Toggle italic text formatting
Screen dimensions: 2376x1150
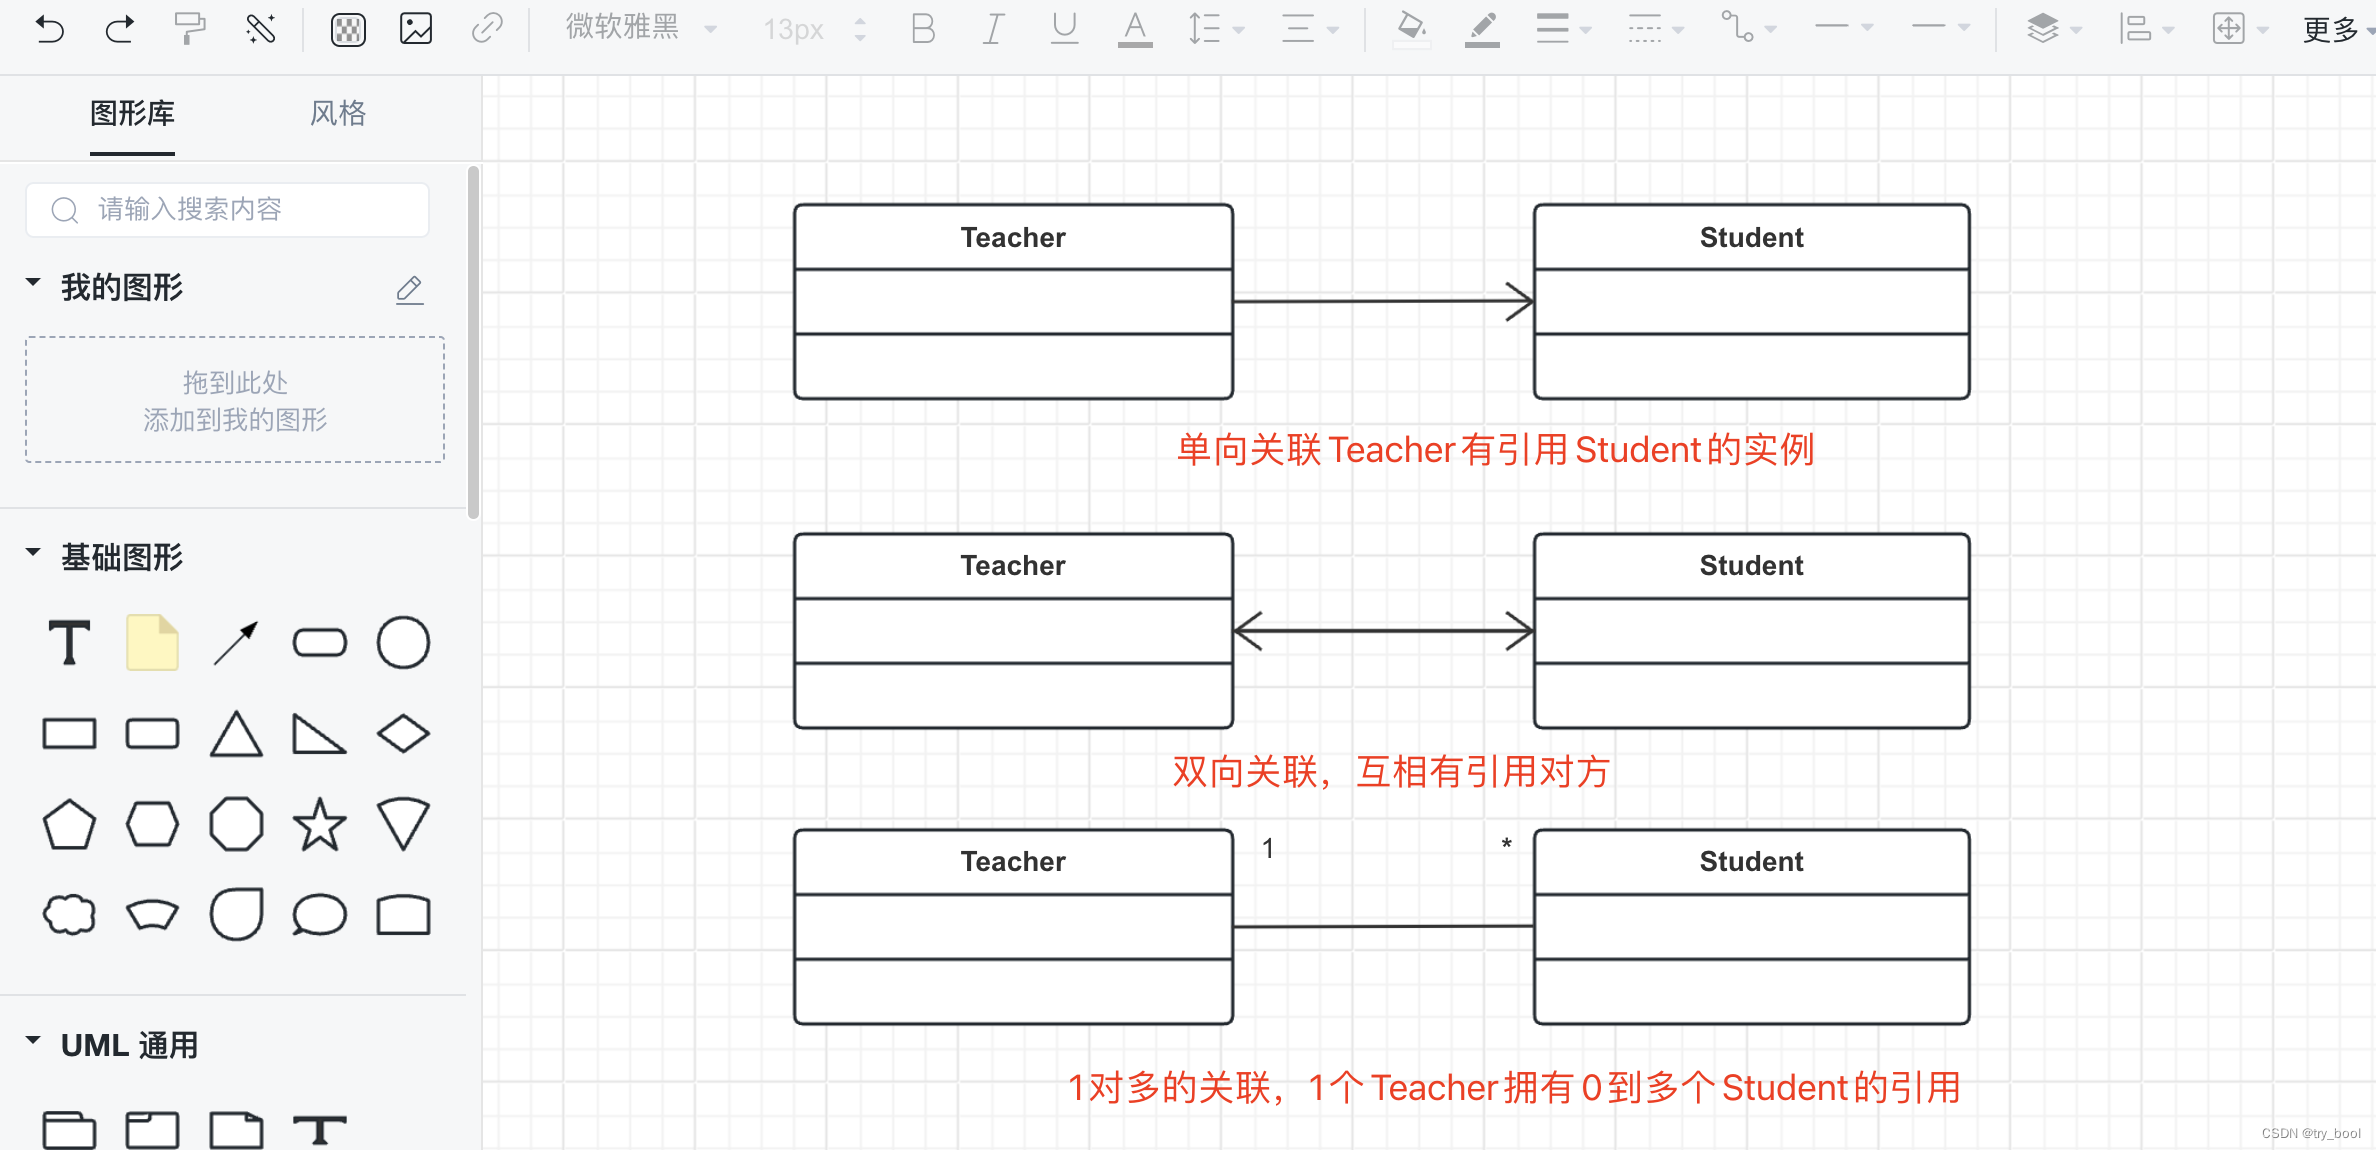click(x=992, y=29)
